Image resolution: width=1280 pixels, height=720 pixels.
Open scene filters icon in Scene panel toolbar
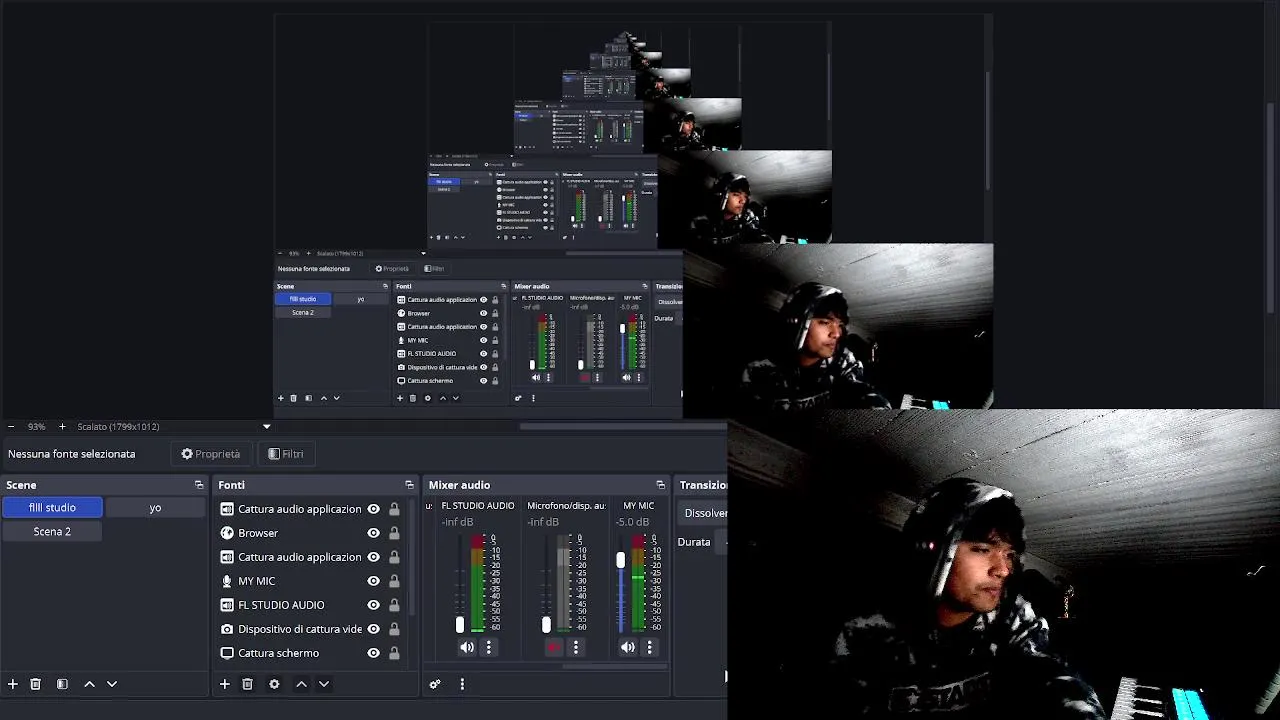(62, 684)
